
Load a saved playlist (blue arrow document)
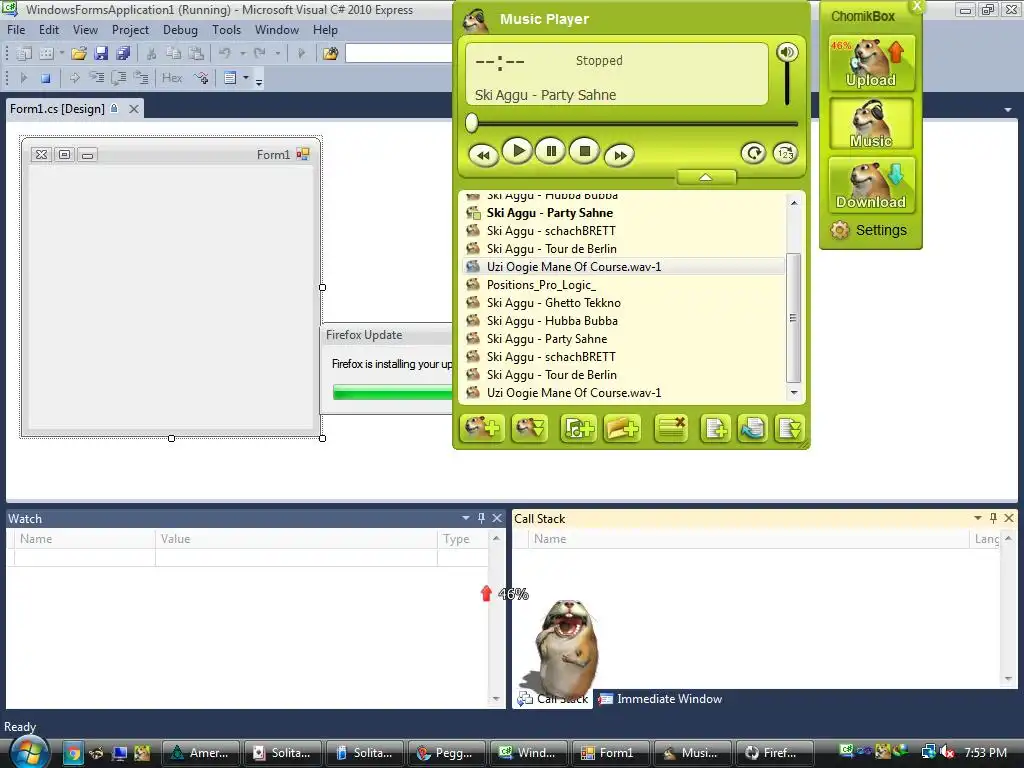pyautogui.click(x=752, y=428)
